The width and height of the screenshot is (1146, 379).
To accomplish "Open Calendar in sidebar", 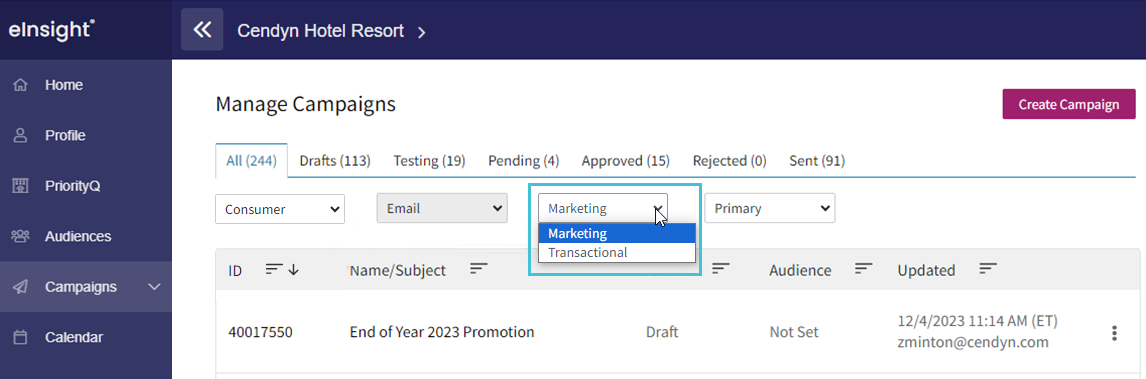I will point(86,337).
